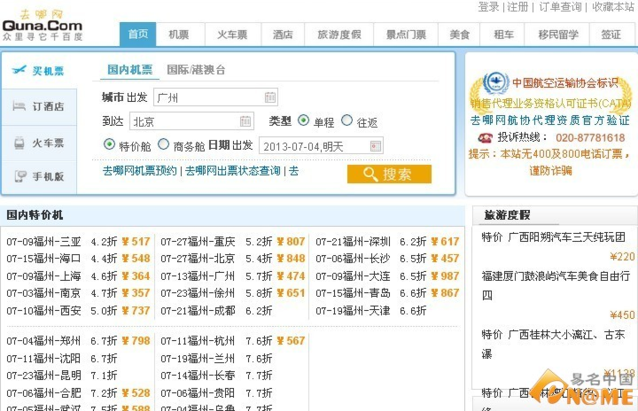The height and width of the screenshot is (411, 638).
Task: Click 收藏本站 link at top
Action: 612,7
